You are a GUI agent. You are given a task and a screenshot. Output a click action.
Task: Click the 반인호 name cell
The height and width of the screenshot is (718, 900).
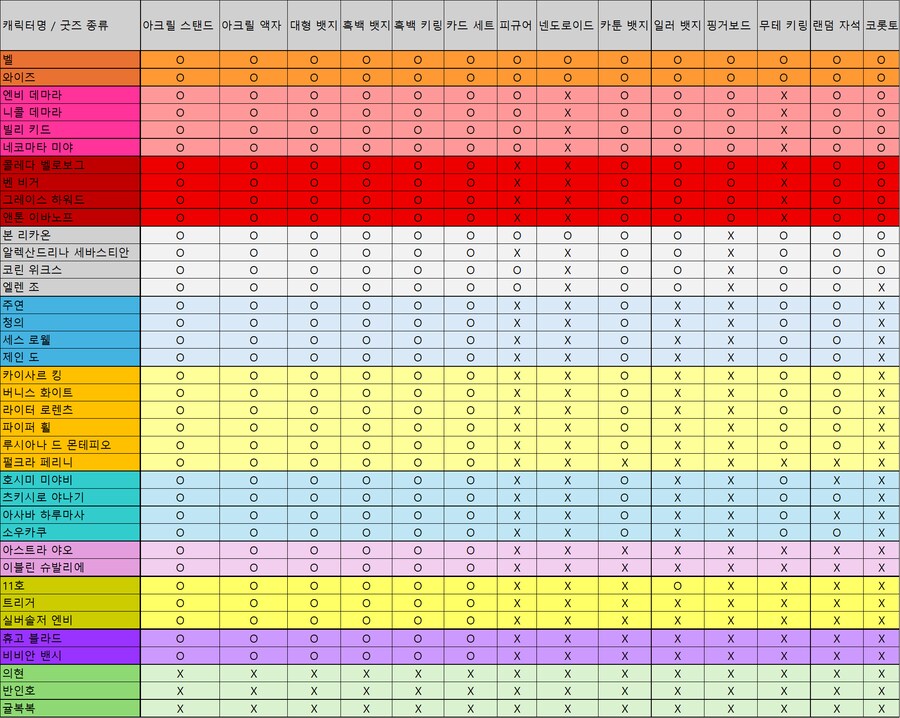click(x=70, y=690)
